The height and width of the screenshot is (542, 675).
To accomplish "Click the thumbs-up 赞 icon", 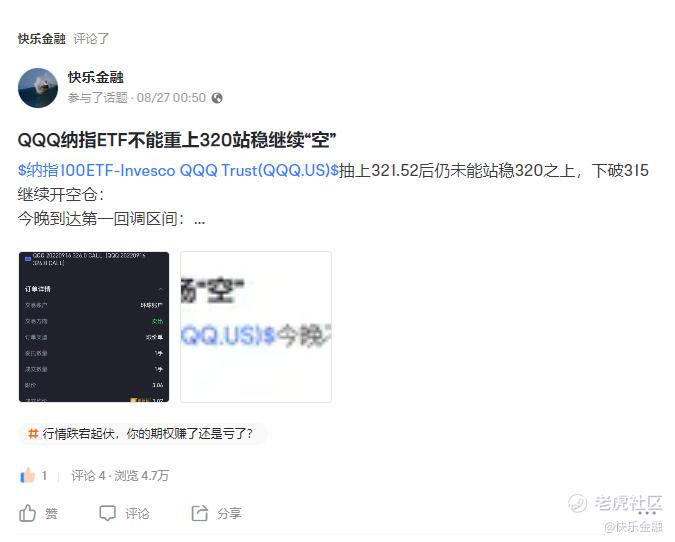I will coord(28,513).
